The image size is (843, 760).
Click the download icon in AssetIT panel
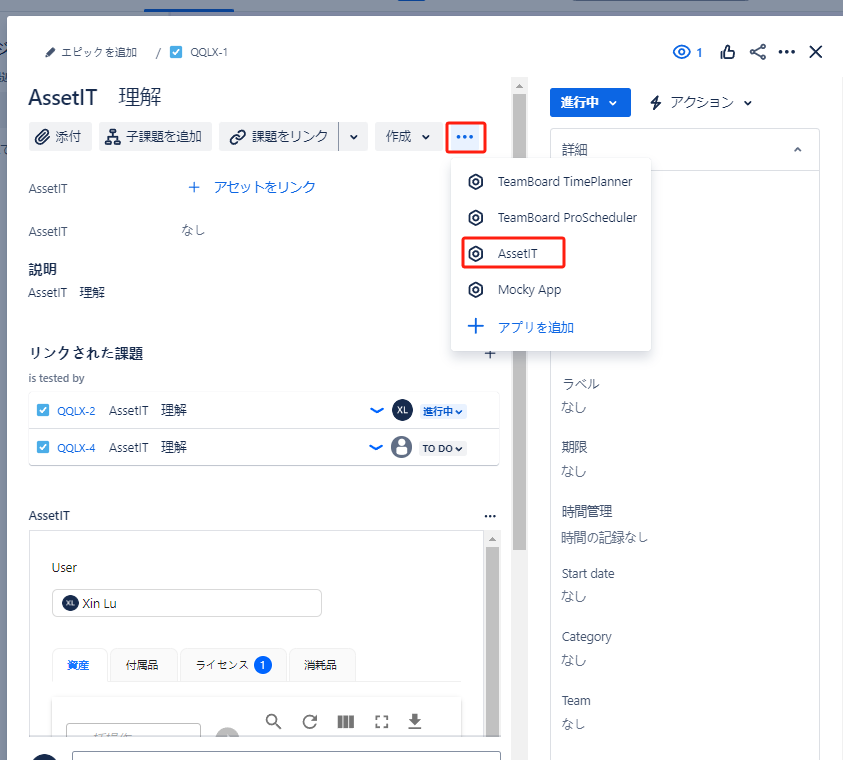pyautogui.click(x=415, y=721)
